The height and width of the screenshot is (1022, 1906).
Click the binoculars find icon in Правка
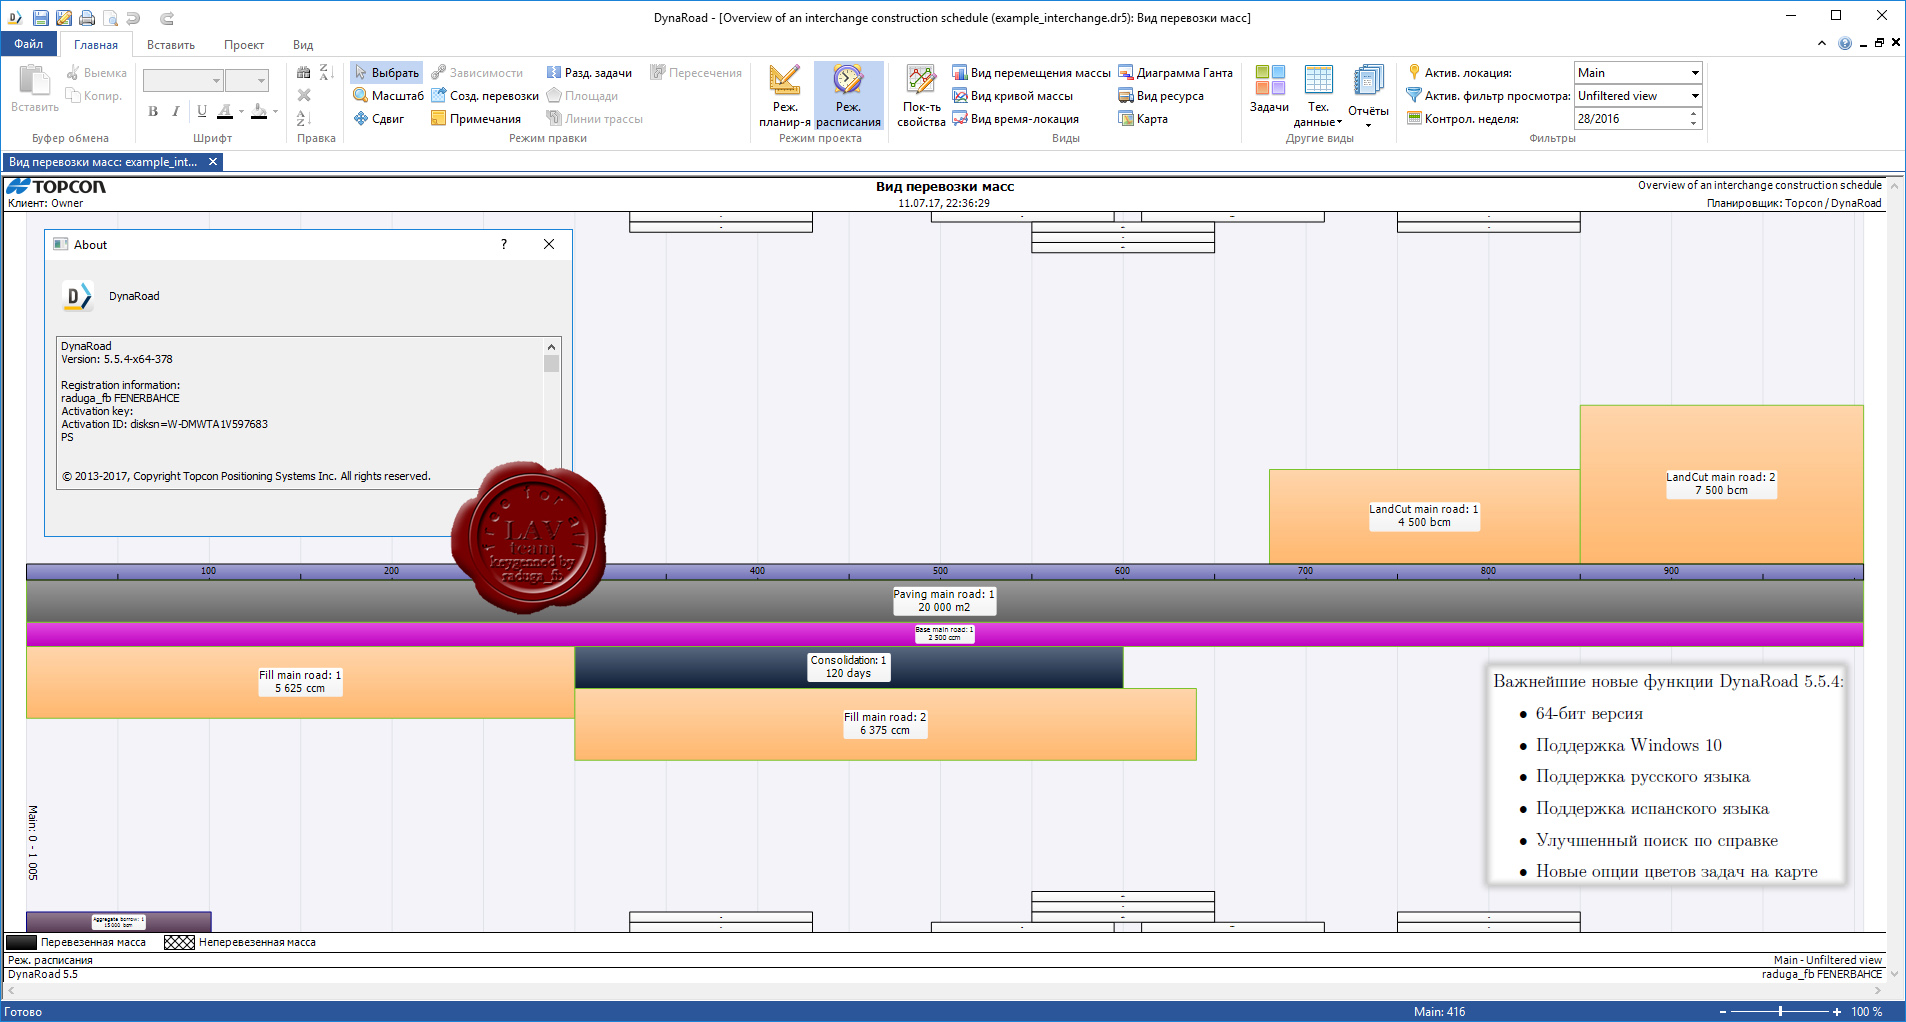click(x=304, y=72)
